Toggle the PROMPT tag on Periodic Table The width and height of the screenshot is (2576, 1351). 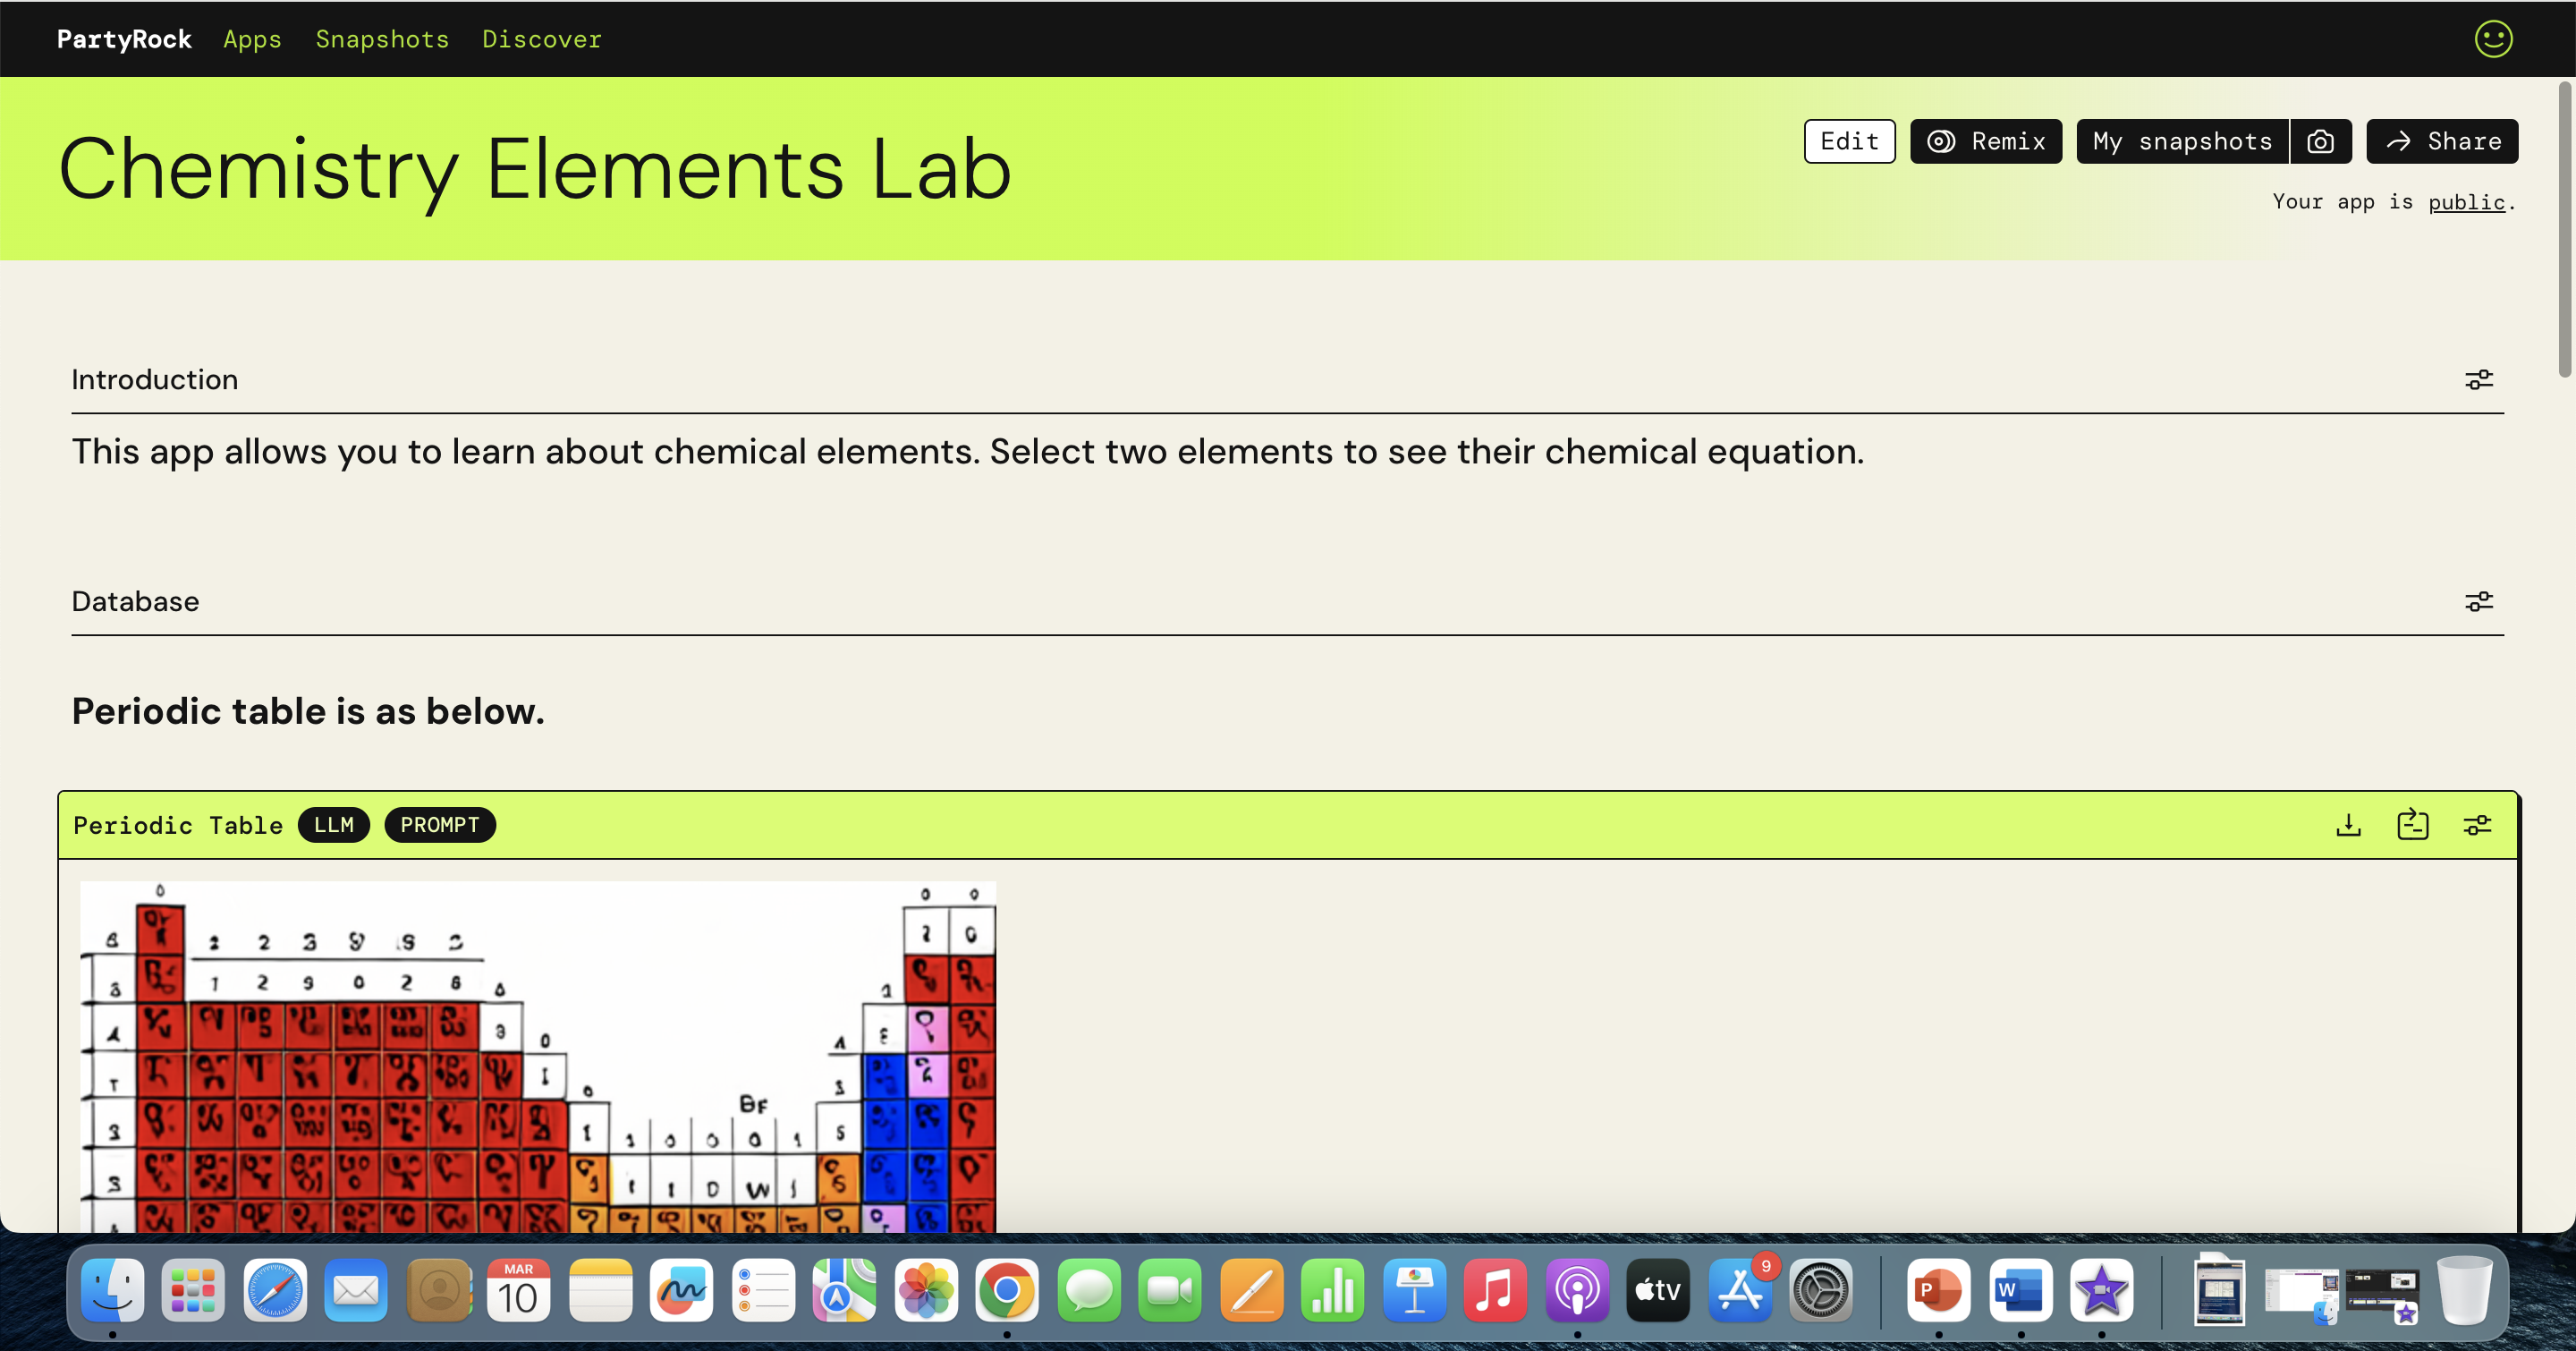tap(440, 825)
